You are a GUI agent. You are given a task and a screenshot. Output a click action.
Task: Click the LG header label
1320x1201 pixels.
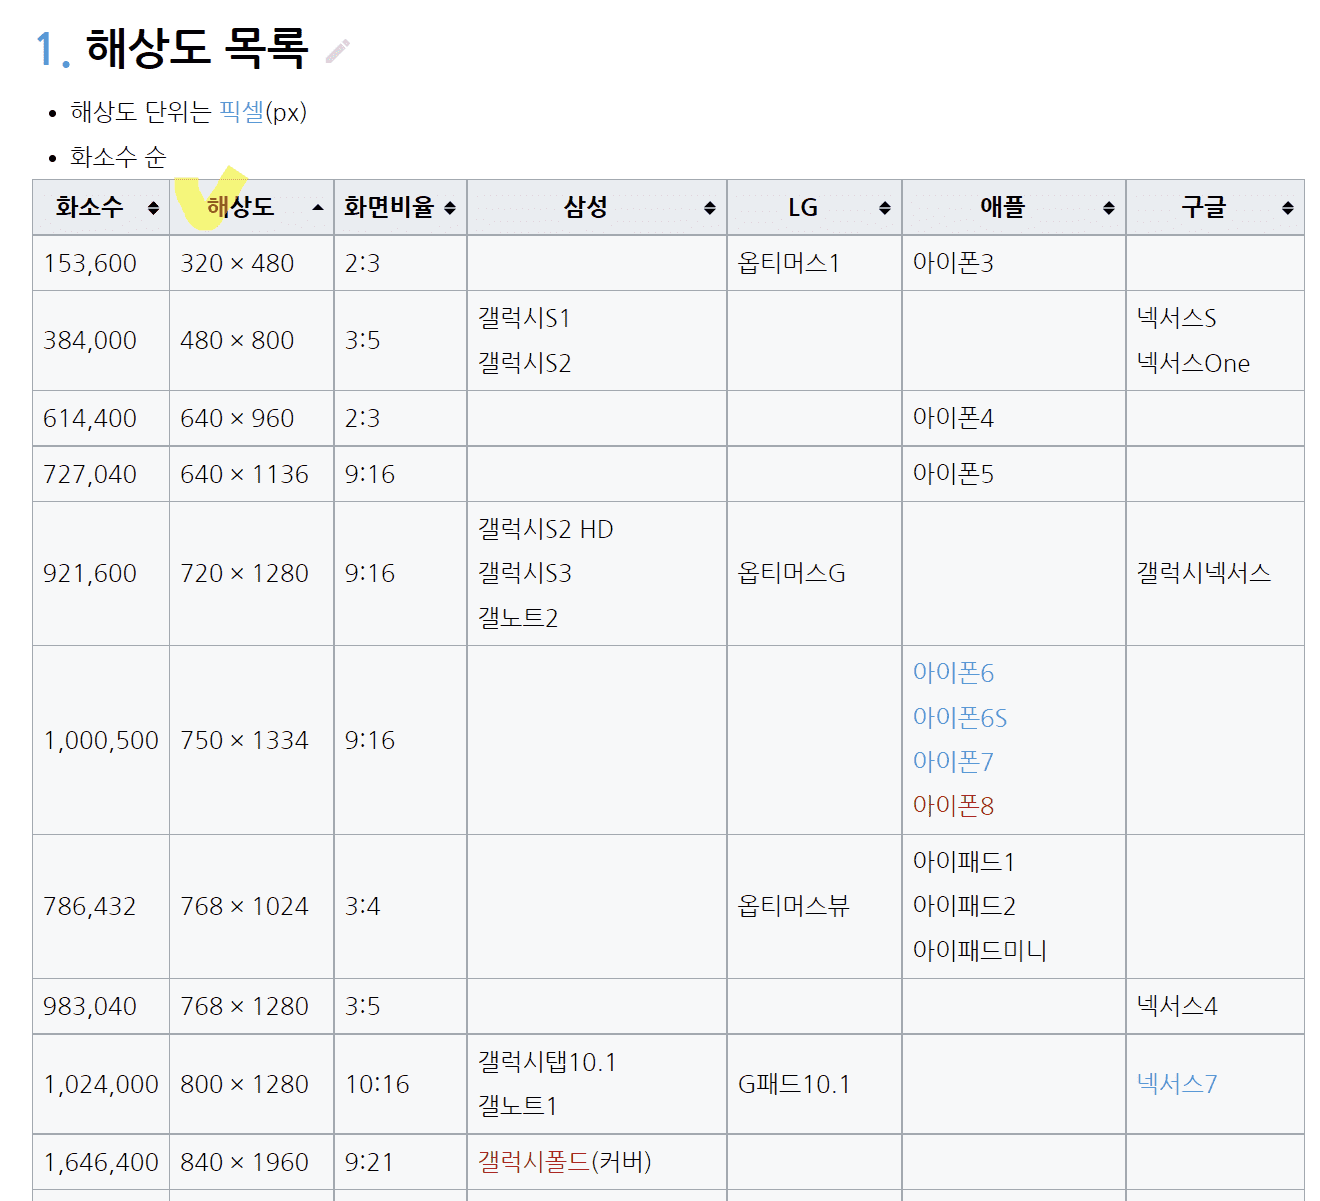(803, 207)
